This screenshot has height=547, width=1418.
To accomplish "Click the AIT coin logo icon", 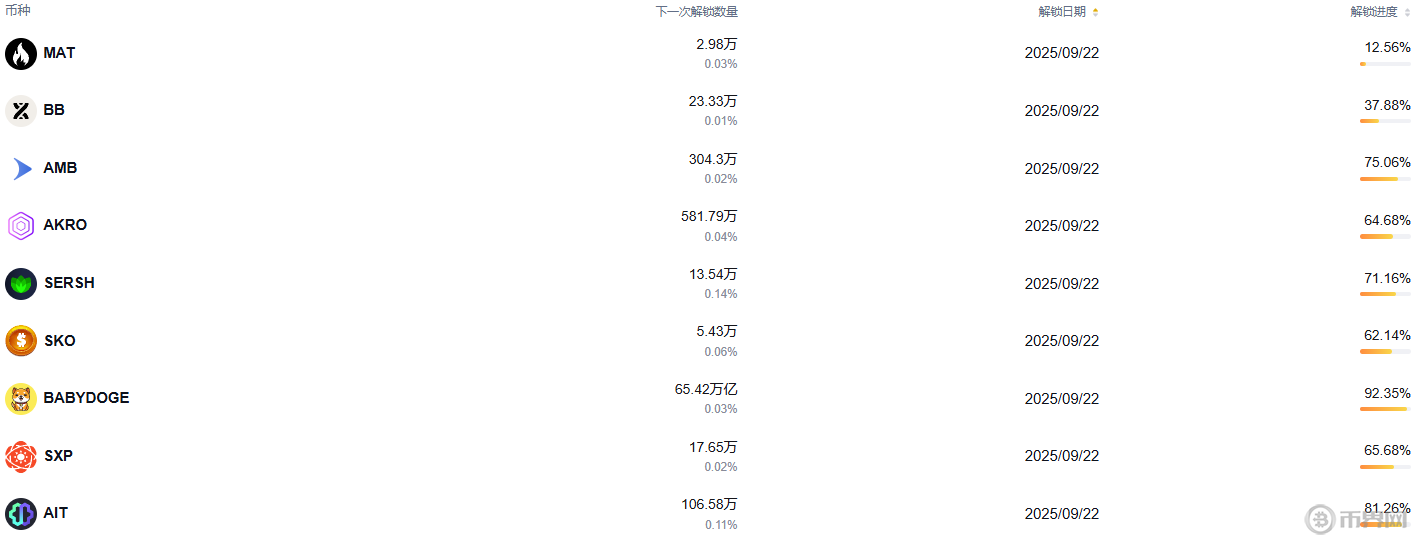I will pyautogui.click(x=21, y=513).
